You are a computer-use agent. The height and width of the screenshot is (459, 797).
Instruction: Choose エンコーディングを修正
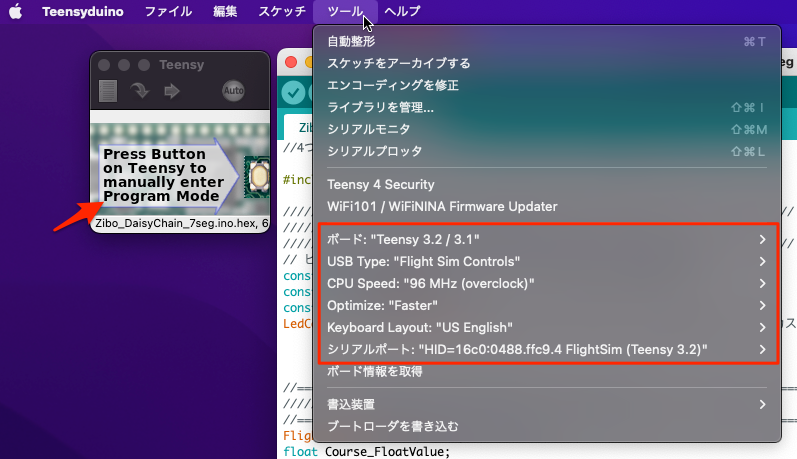coord(547,85)
